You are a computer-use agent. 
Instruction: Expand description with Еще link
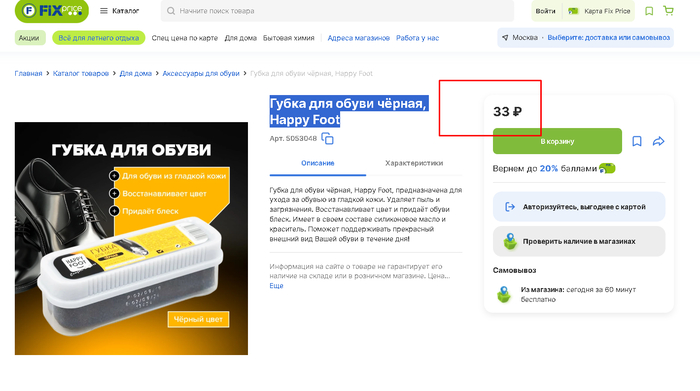coord(276,286)
